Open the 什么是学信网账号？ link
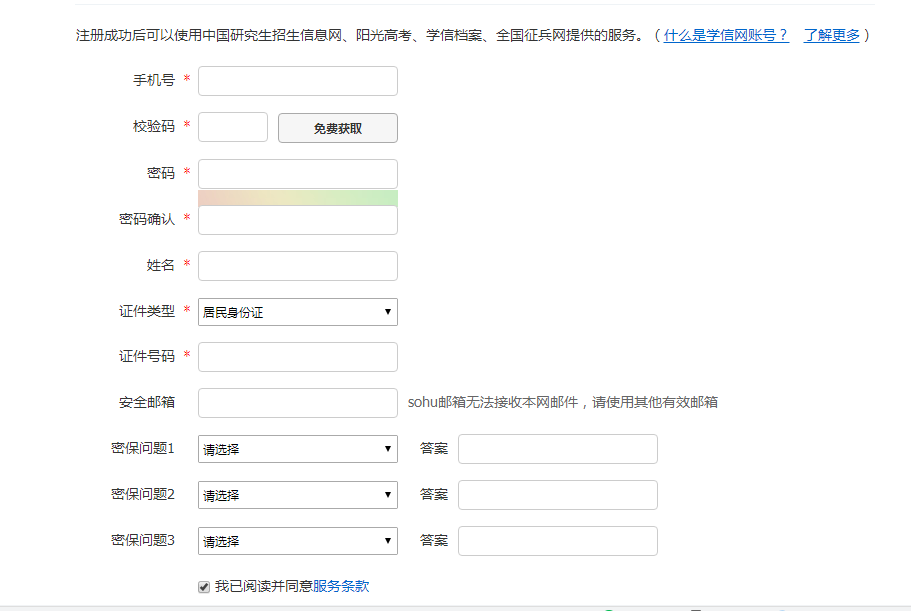Image resolution: width=911 pixels, height=611 pixels. [726, 35]
